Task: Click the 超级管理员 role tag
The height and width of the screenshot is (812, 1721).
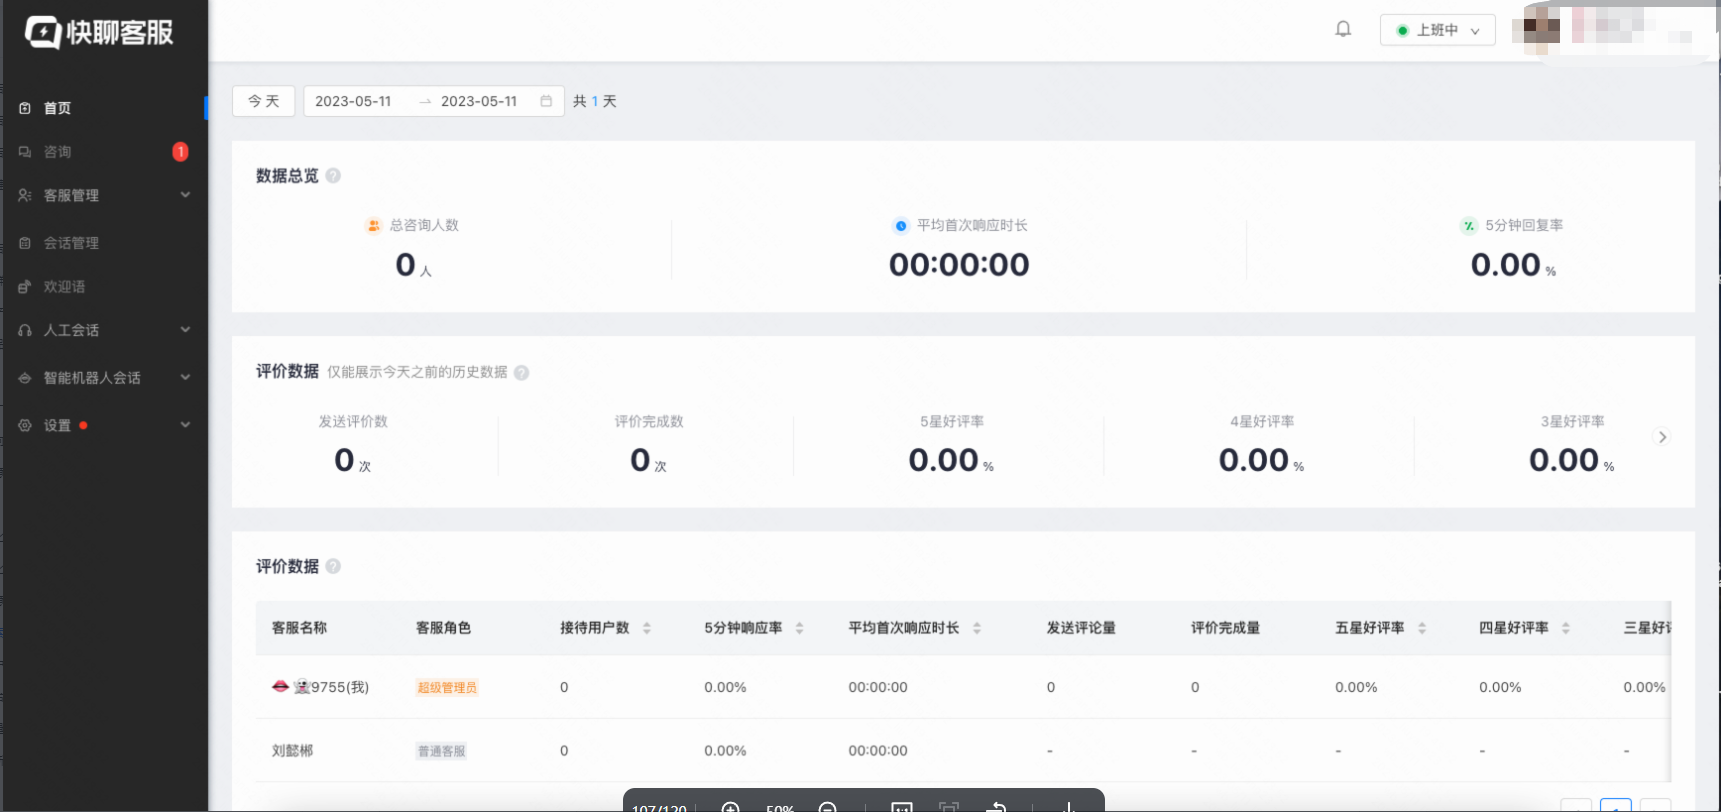Action: (x=447, y=687)
